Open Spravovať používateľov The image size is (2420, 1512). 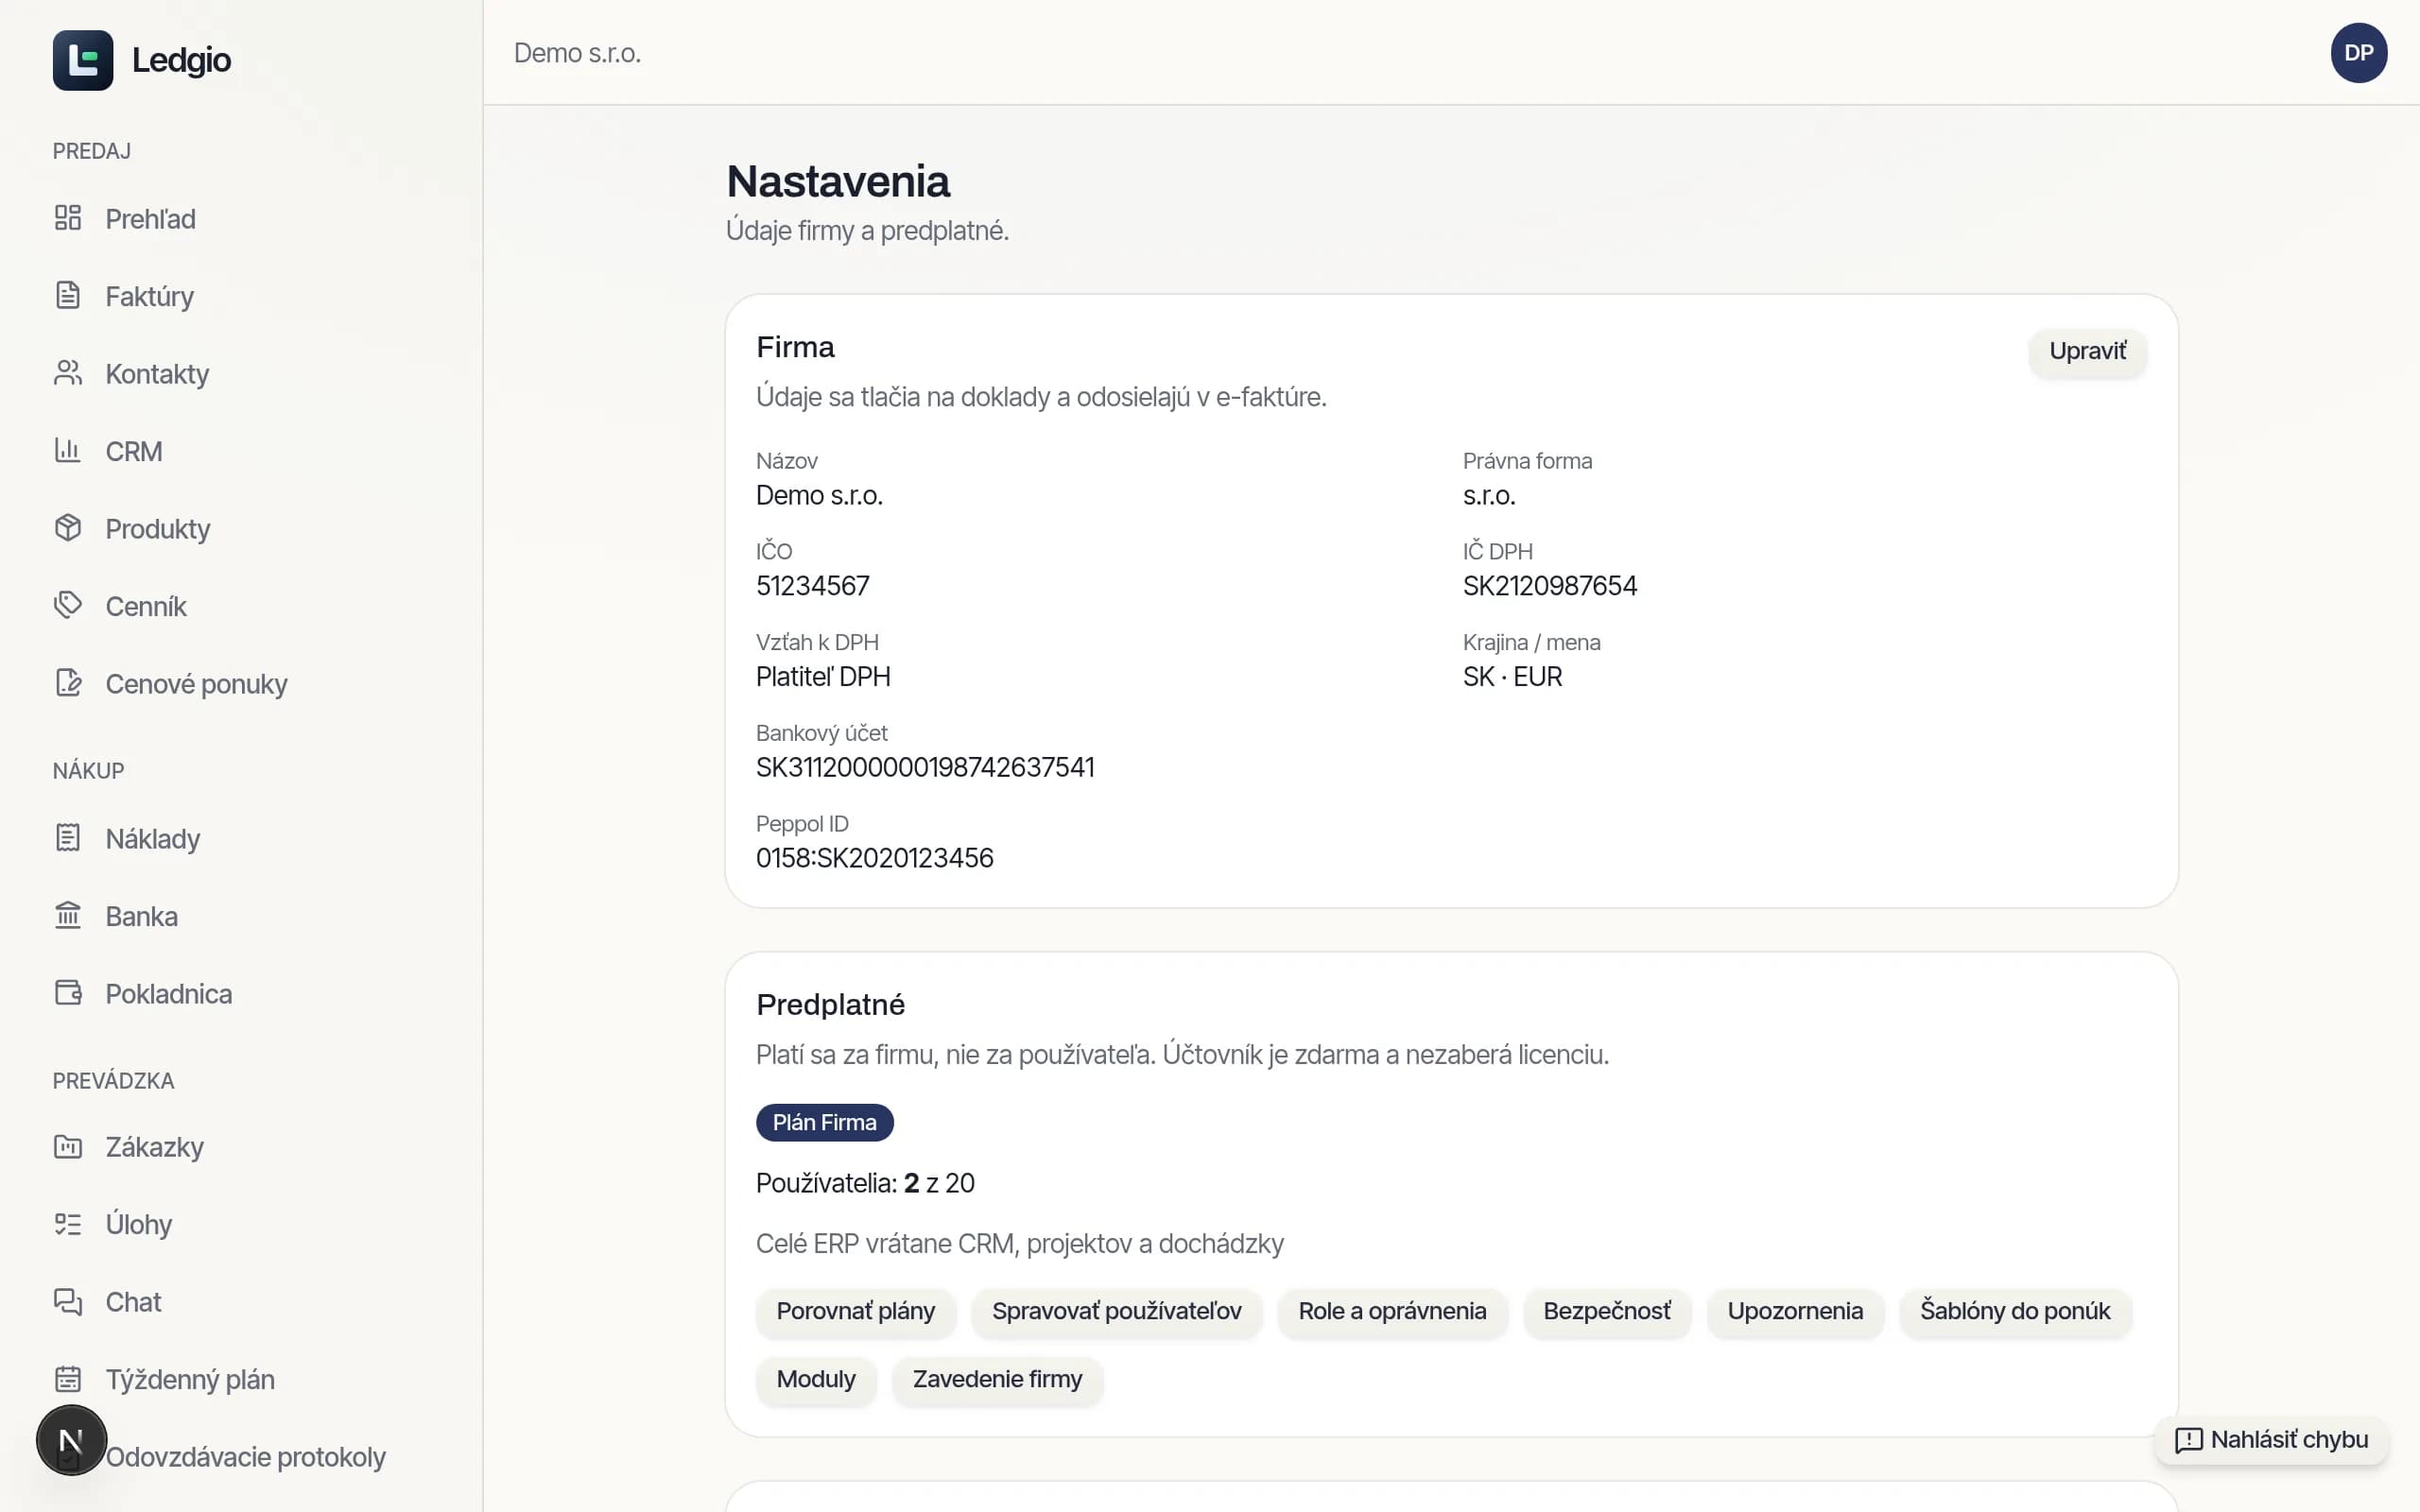tap(1116, 1311)
